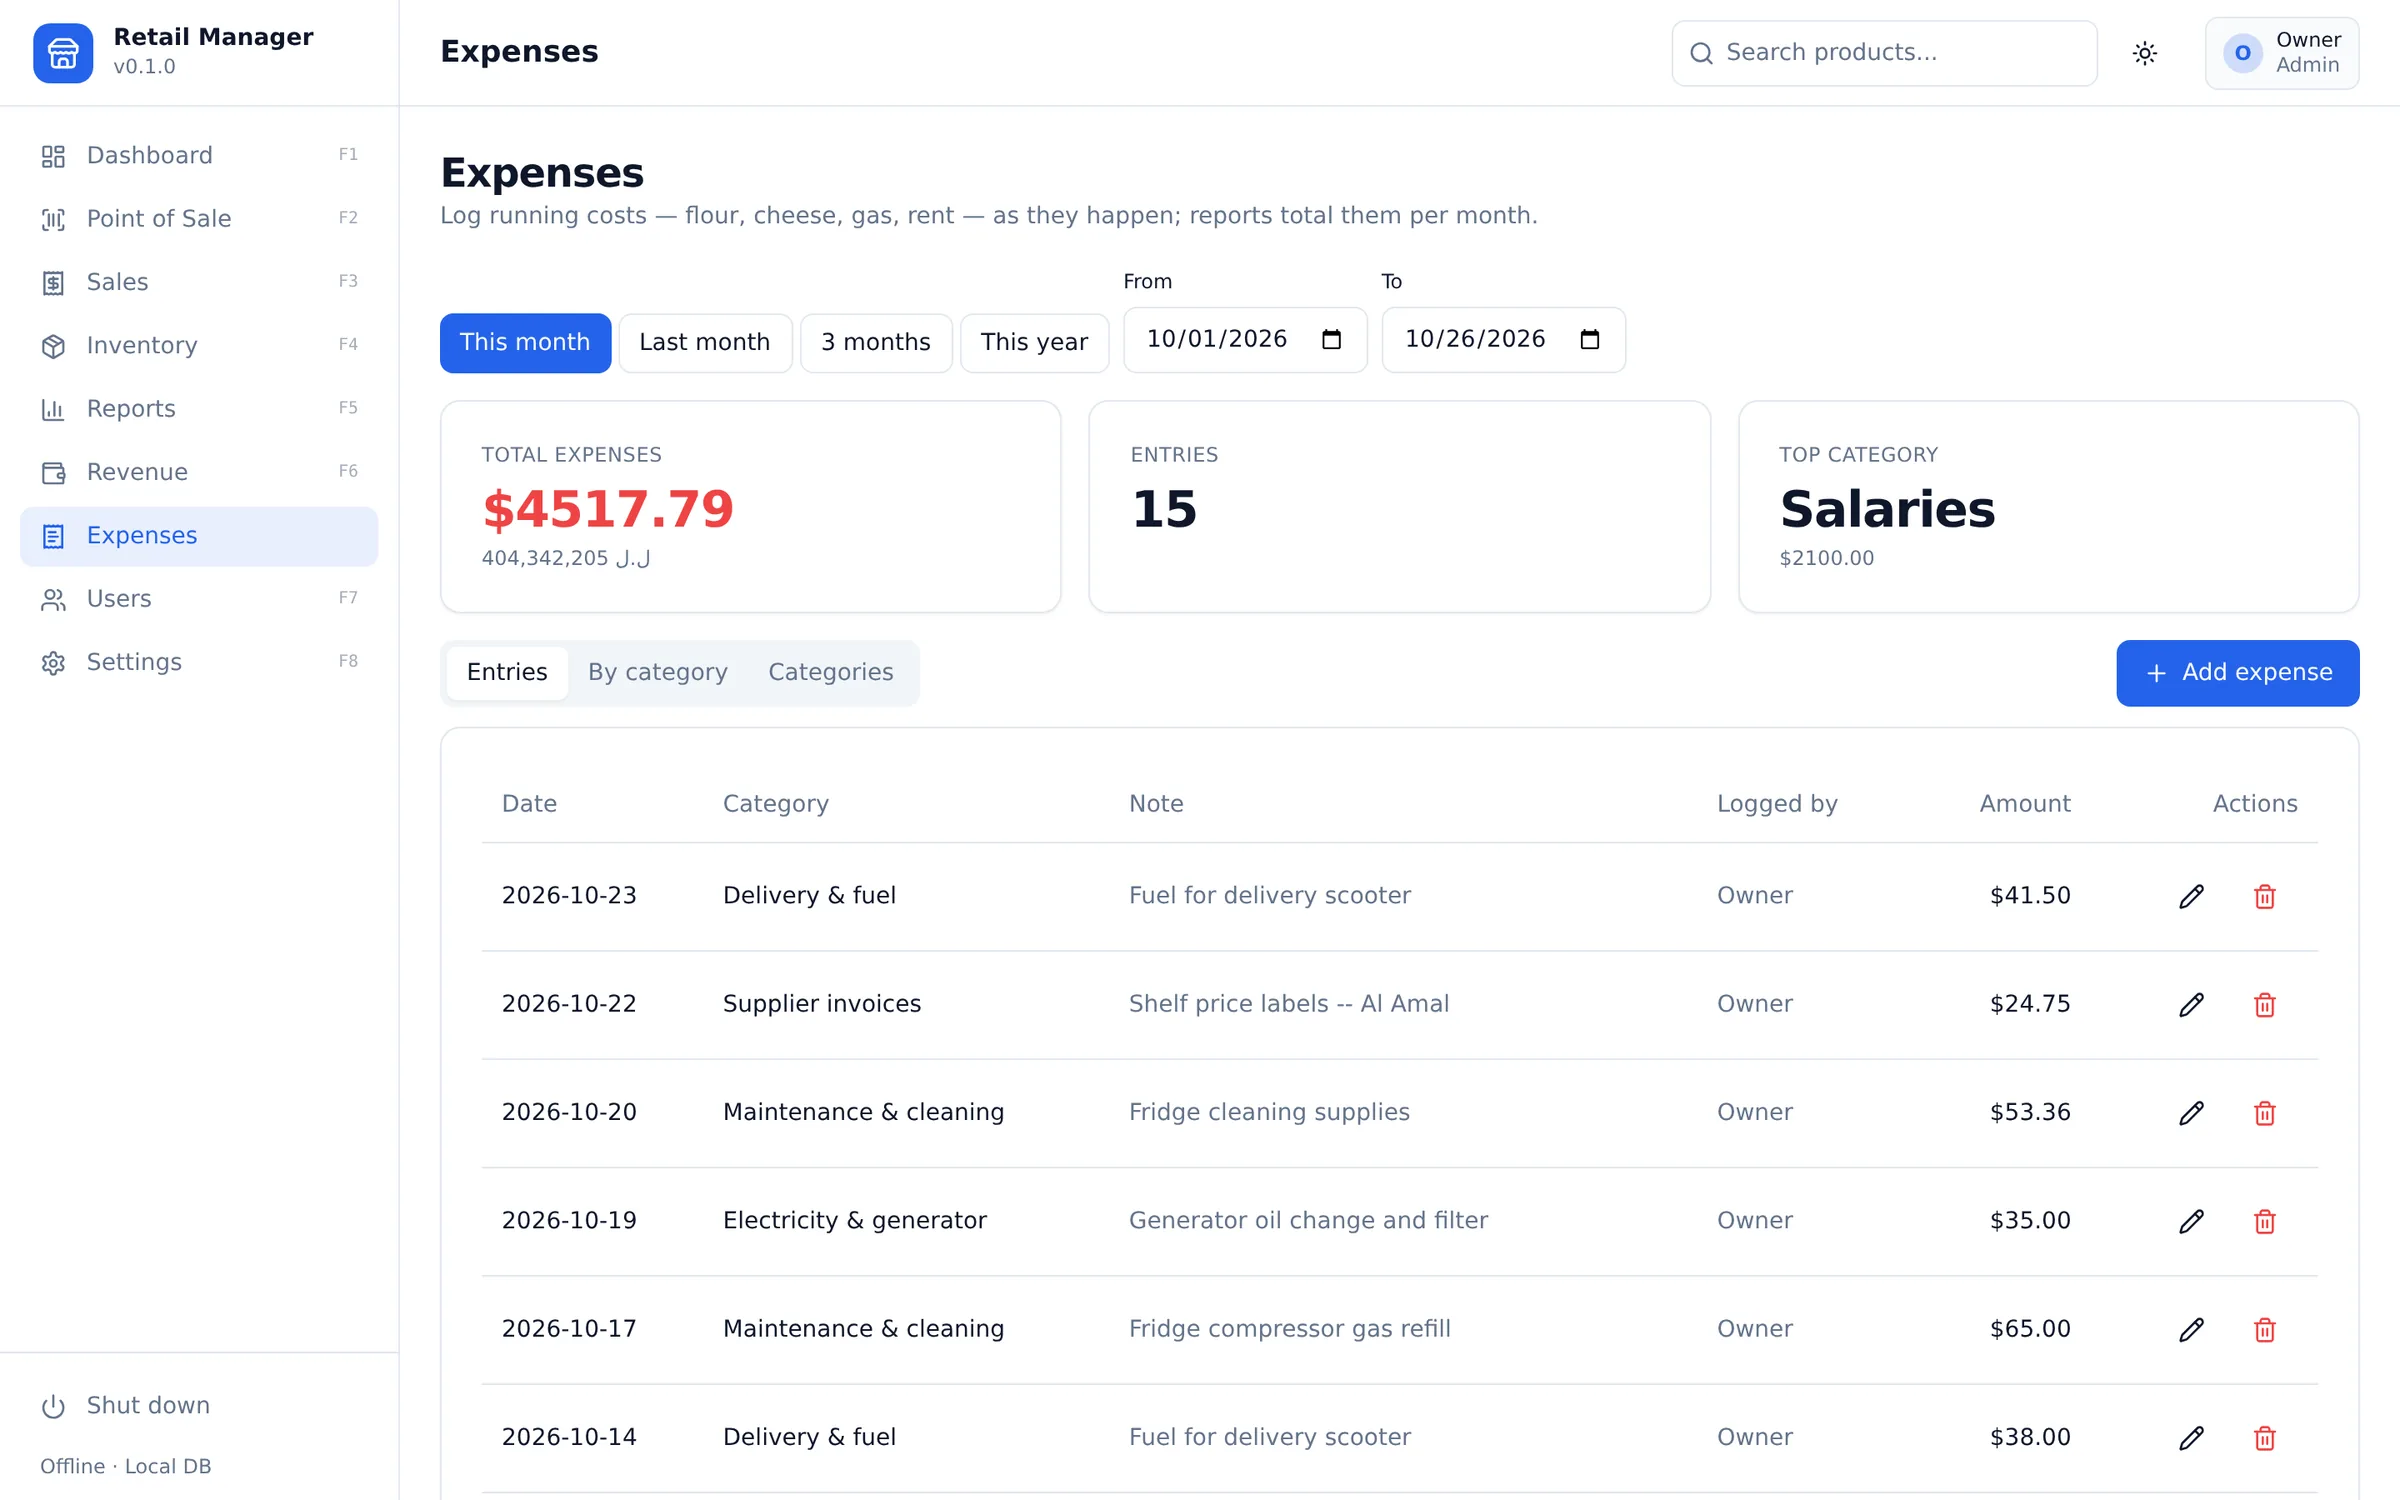Edit the 2026-10-23 fuel expense
2400x1500 pixels.
click(x=2191, y=896)
